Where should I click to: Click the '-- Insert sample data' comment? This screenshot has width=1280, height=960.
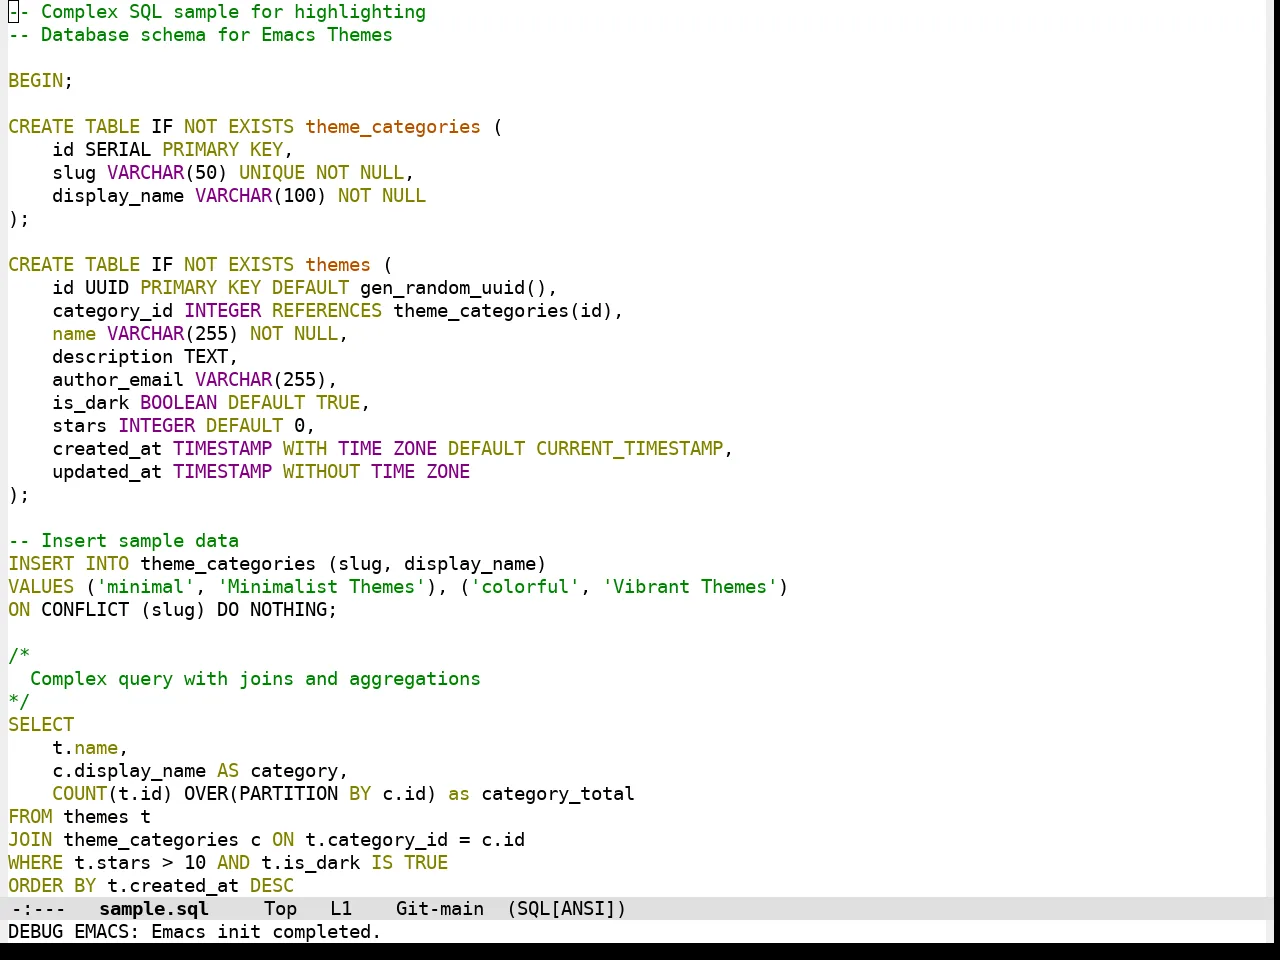tap(124, 541)
